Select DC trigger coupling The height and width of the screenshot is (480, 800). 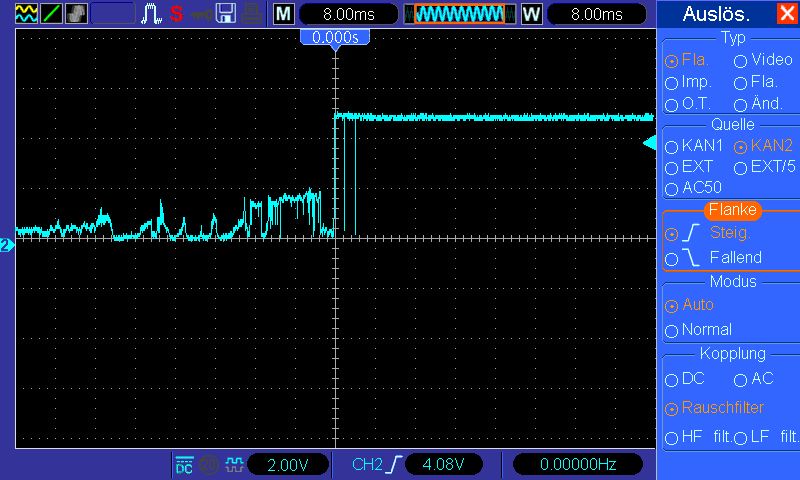(x=685, y=379)
